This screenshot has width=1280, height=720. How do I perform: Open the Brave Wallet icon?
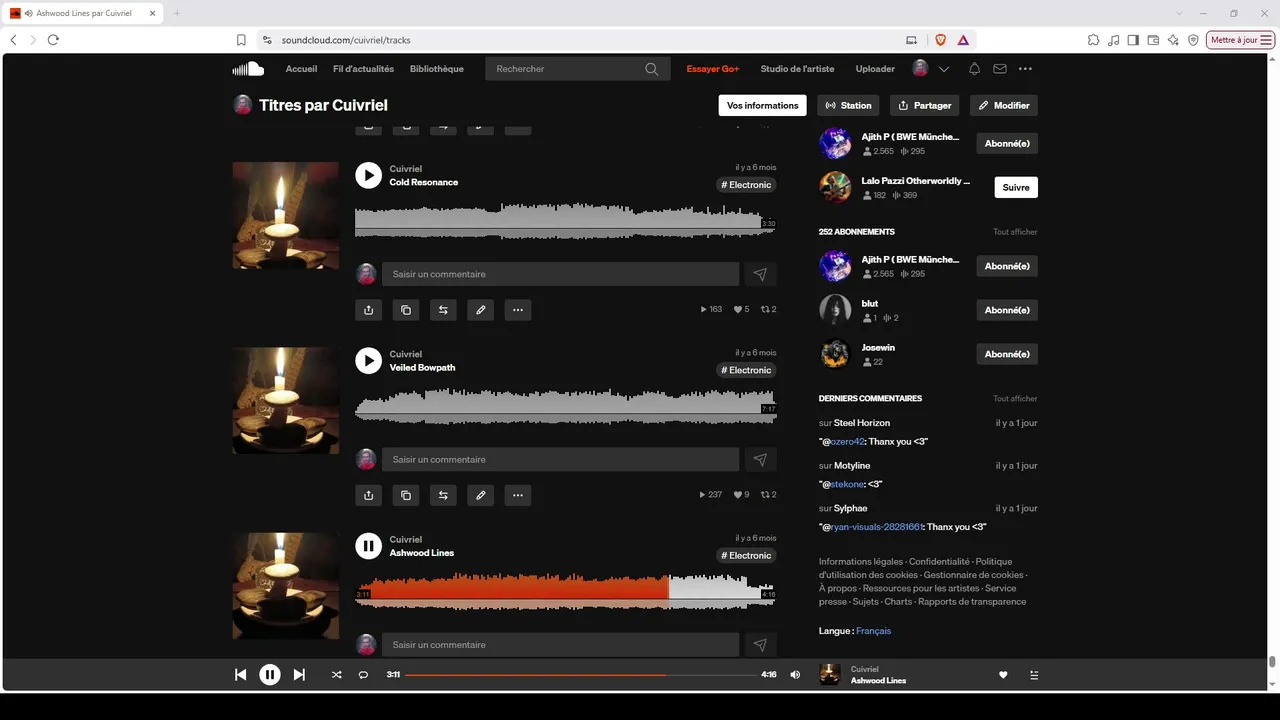coord(1153,40)
